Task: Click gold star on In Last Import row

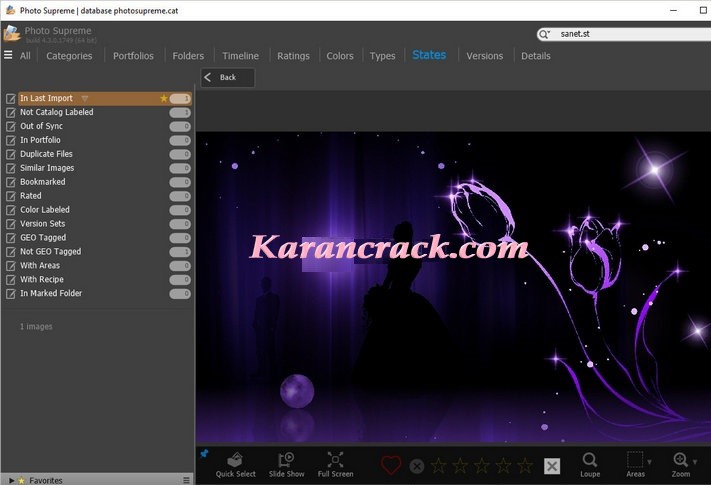Action: pyautogui.click(x=164, y=98)
